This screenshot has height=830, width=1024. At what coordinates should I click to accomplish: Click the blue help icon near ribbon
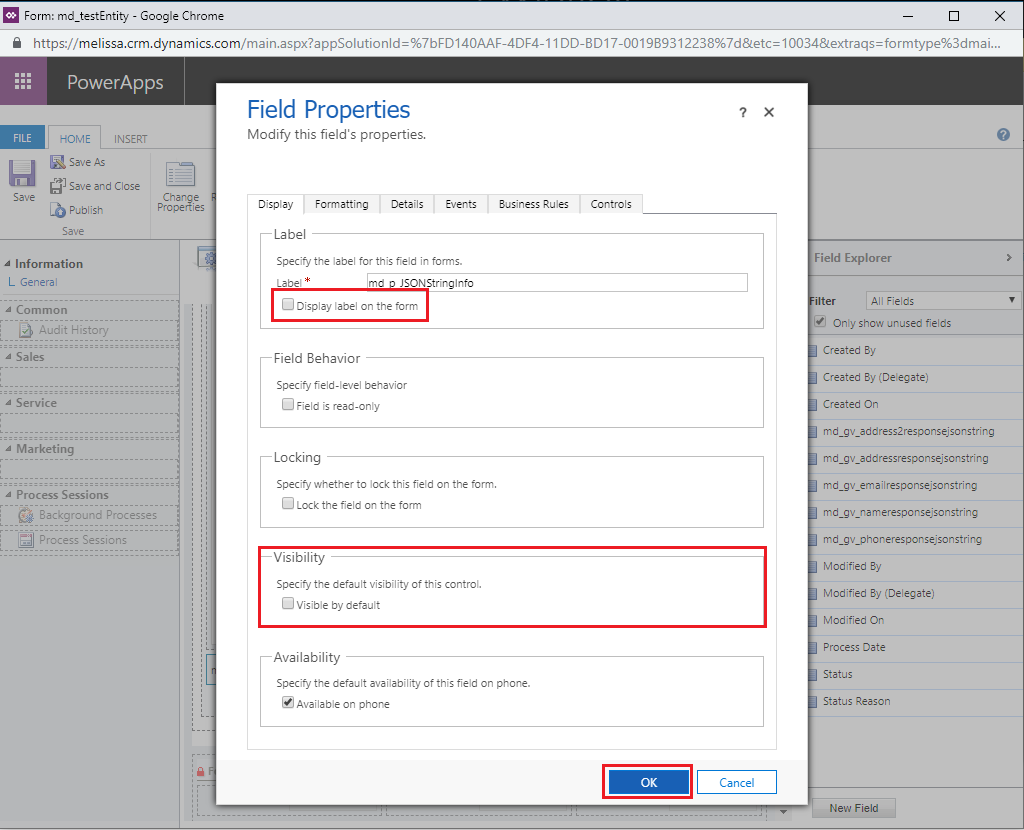(1003, 135)
